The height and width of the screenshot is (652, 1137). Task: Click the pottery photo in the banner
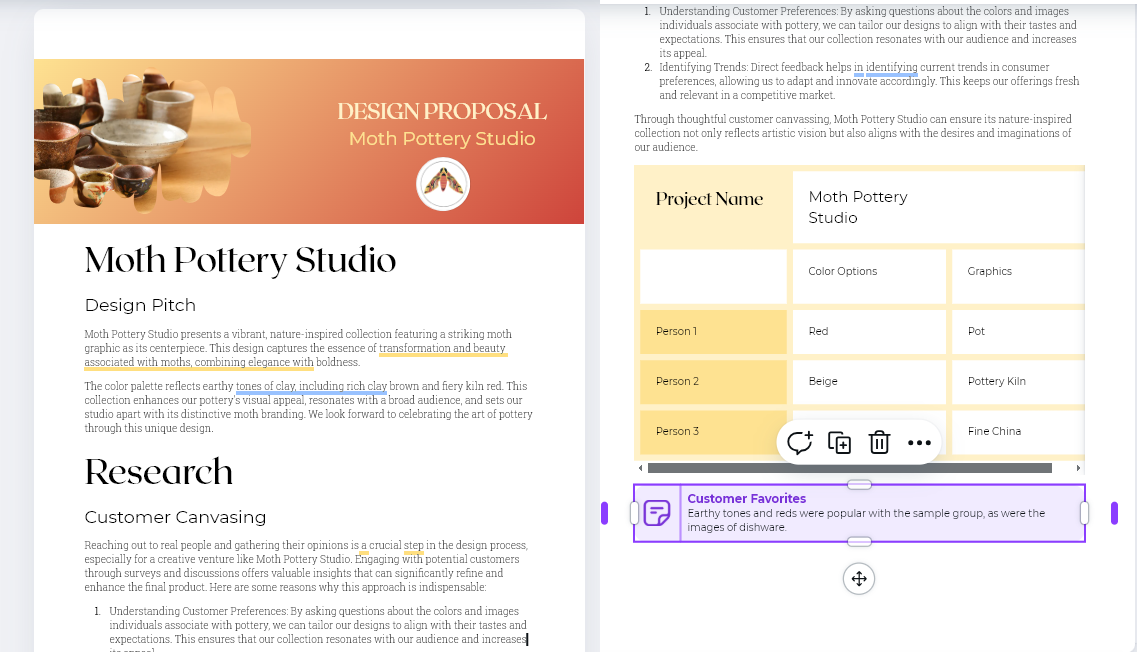coord(141,141)
